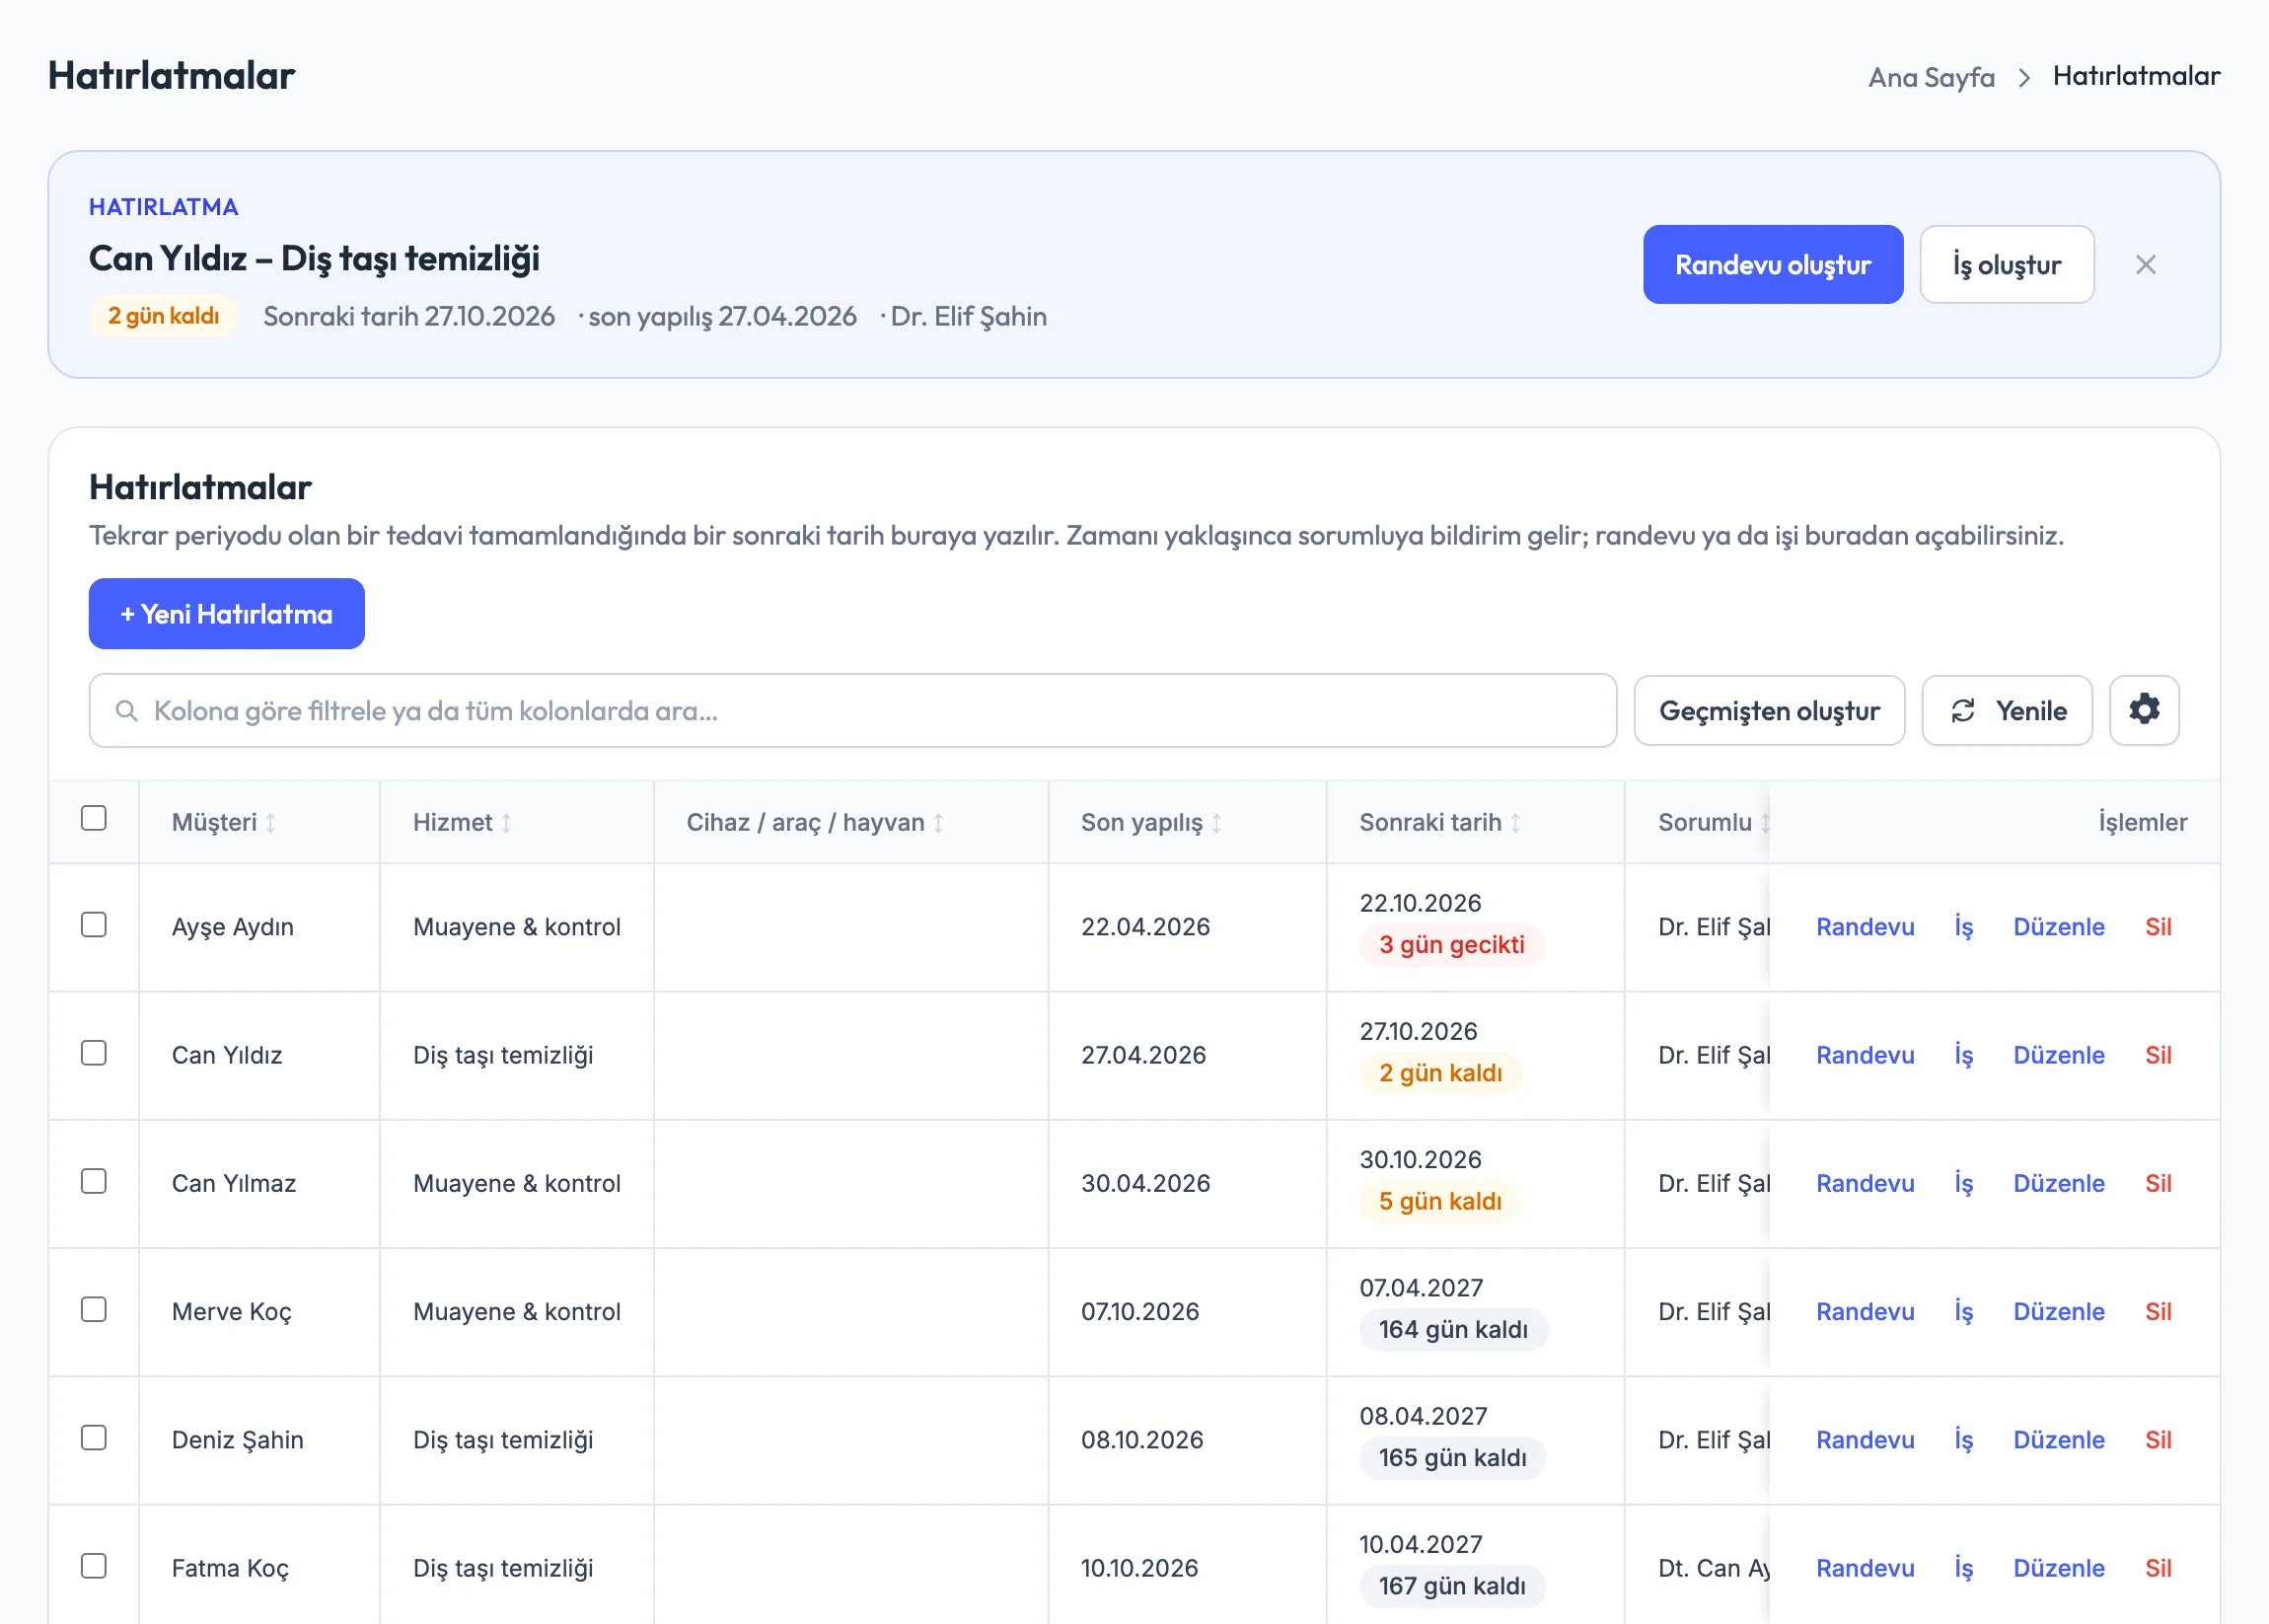Click İş oluştur in the banner
The image size is (2269, 1624).
(x=2006, y=264)
